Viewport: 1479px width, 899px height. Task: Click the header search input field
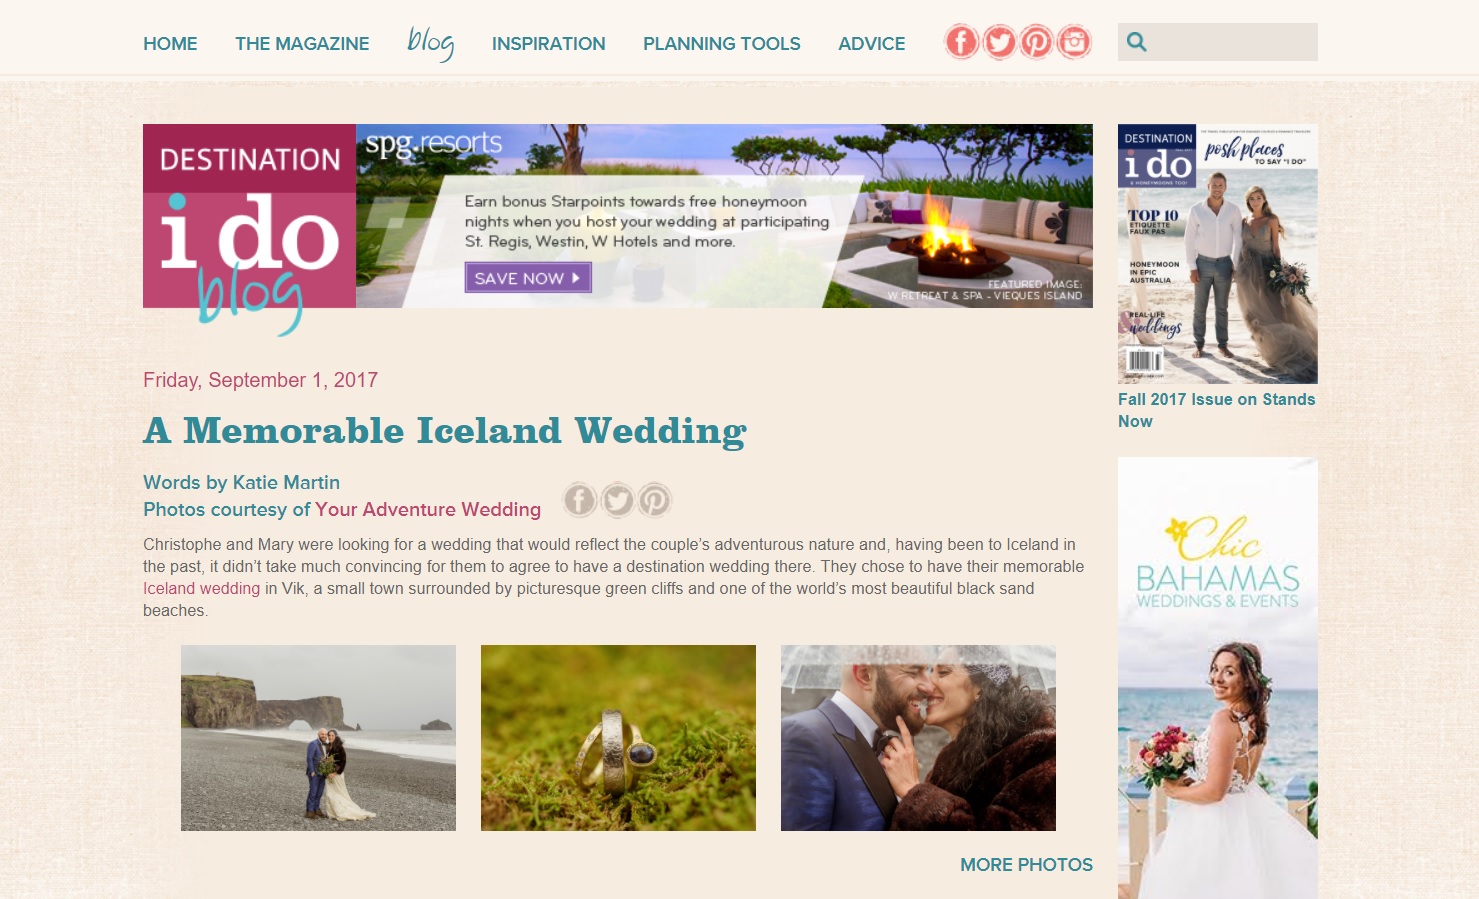[x=1232, y=42]
